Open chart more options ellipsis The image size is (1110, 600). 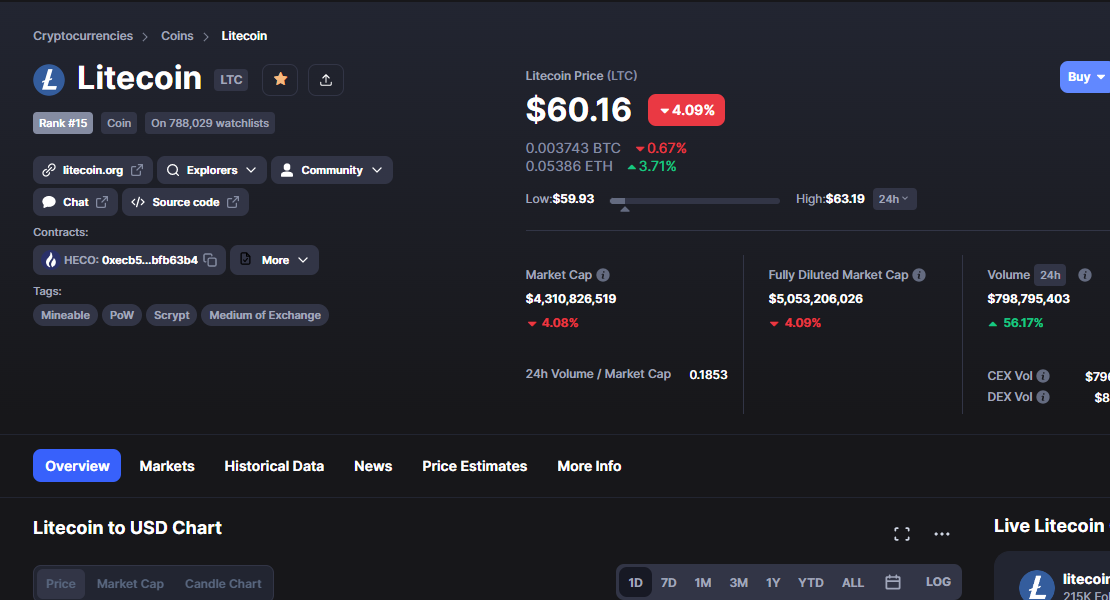tap(942, 534)
